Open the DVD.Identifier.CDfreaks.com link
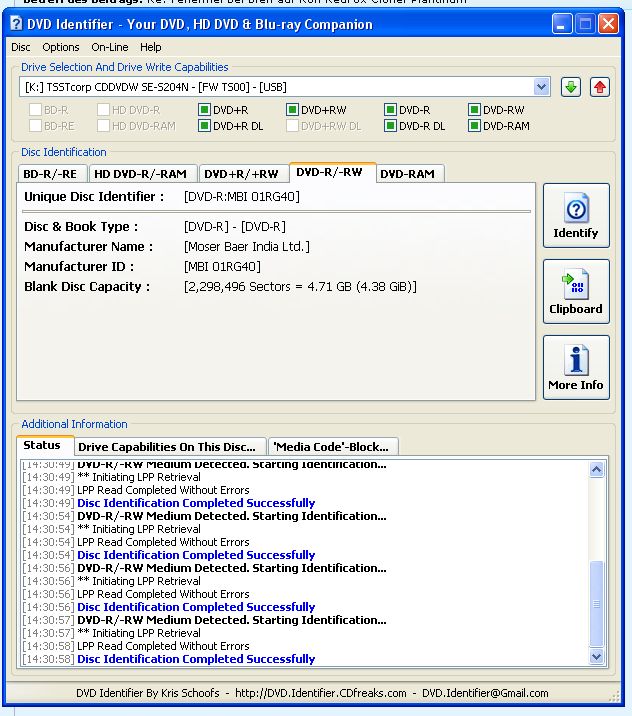632x716 pixels. (x=321, y=693)
